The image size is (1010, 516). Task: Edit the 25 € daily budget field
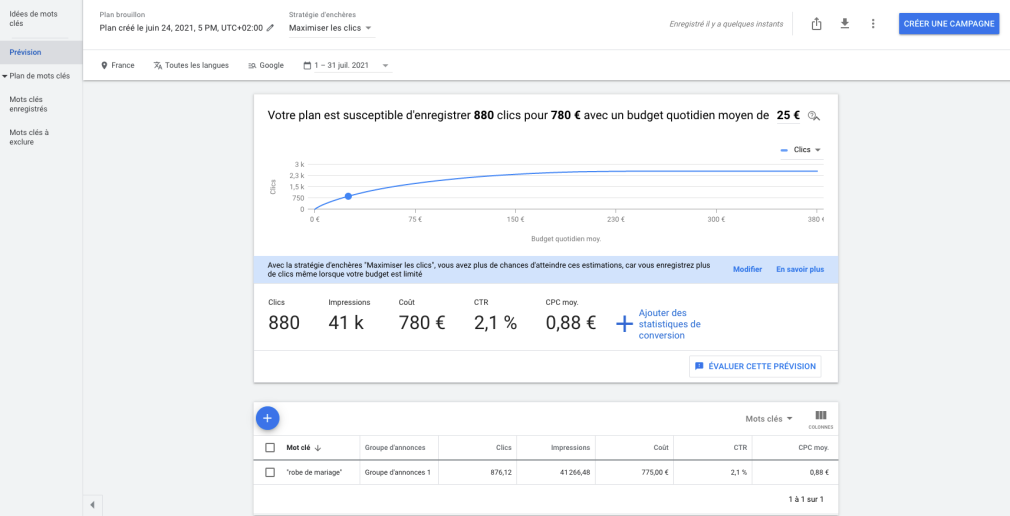788,115
